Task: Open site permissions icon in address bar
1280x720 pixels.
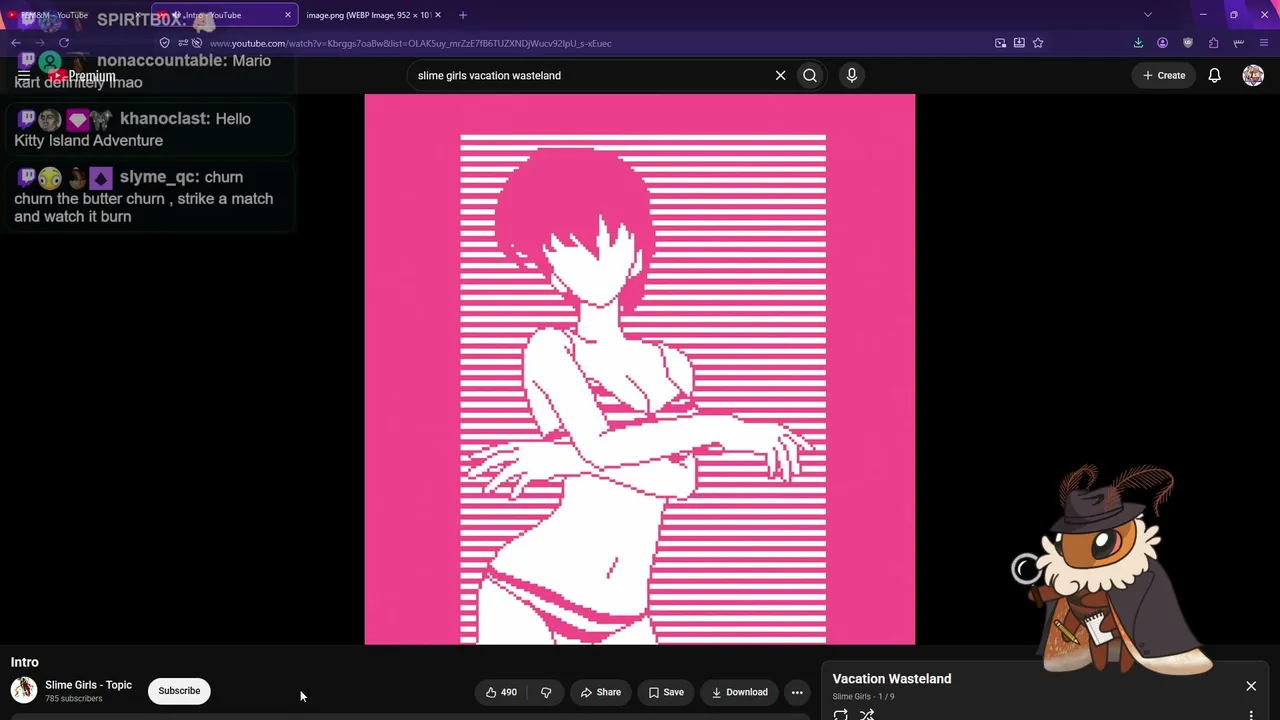Action: 183,43
